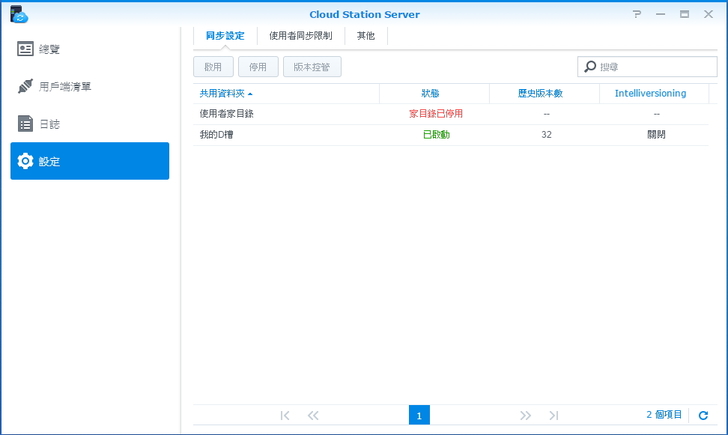This screenshot has width=728, height=435.
Task: Click the Cloud Station Server app icon
Action: pos(19,14)
